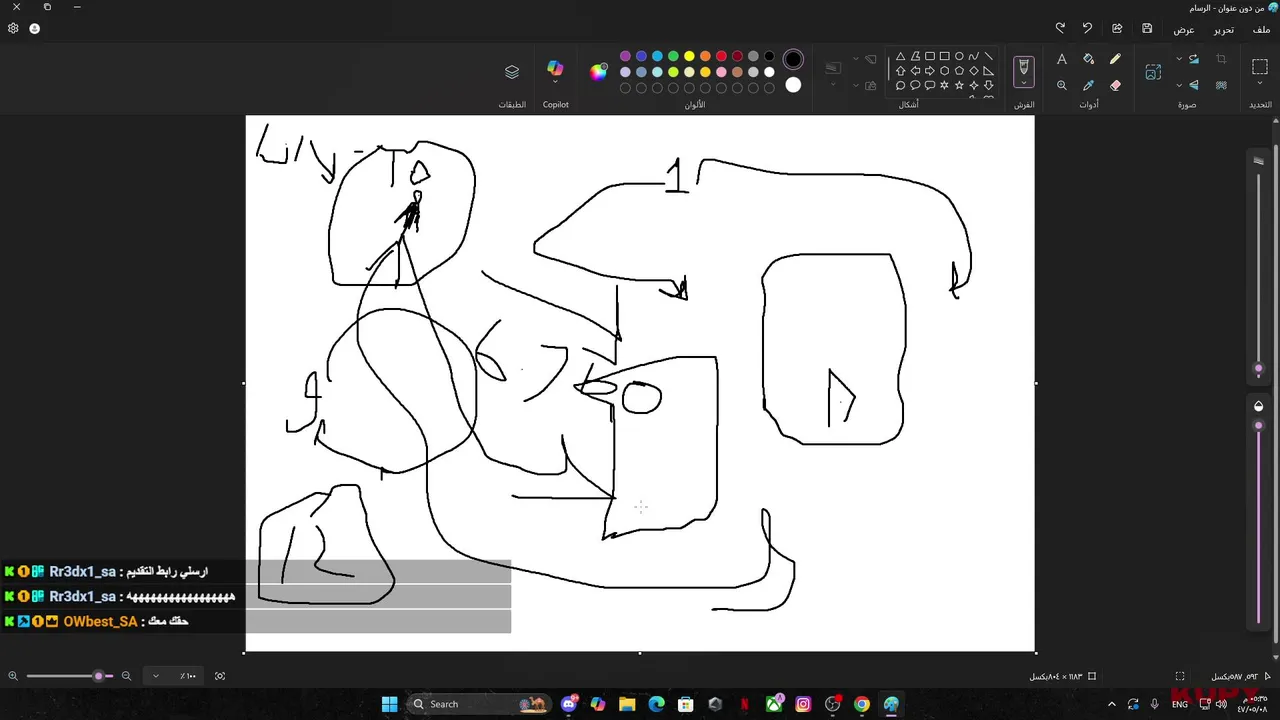Open Instagram from the taskbar
The width and height of the screenshot is (1280, 720).
[803, 704]
